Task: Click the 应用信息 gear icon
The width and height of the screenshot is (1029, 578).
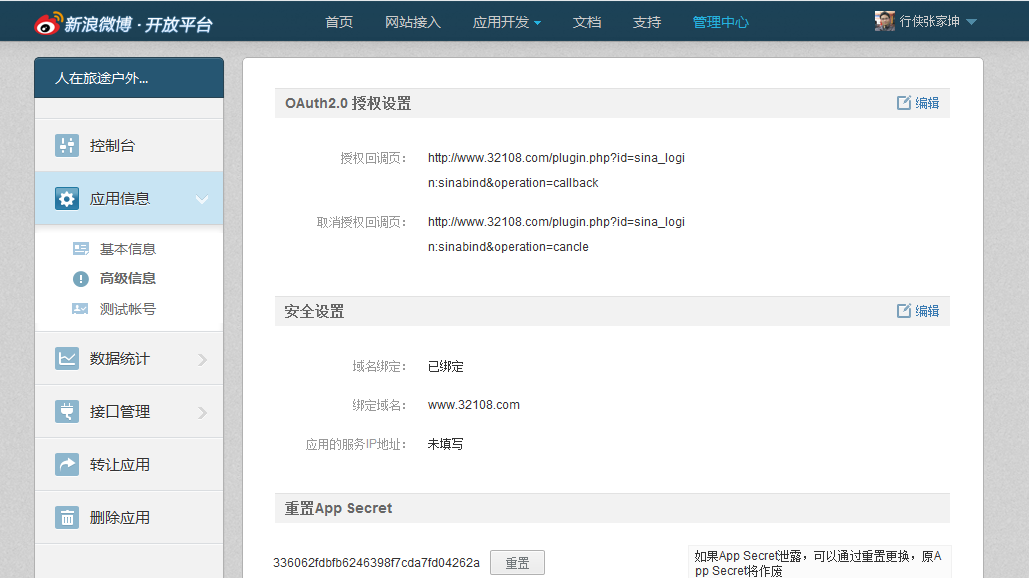Action: (67, 199)
